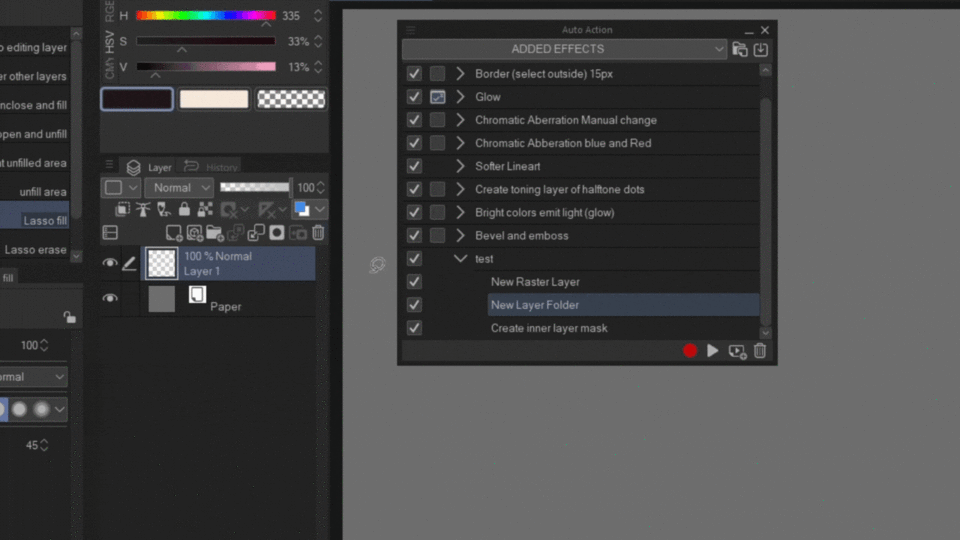Open the ADDED EFFECTS action set dropdown
Viewport: 960px width, 540px height.
(564, 49)
